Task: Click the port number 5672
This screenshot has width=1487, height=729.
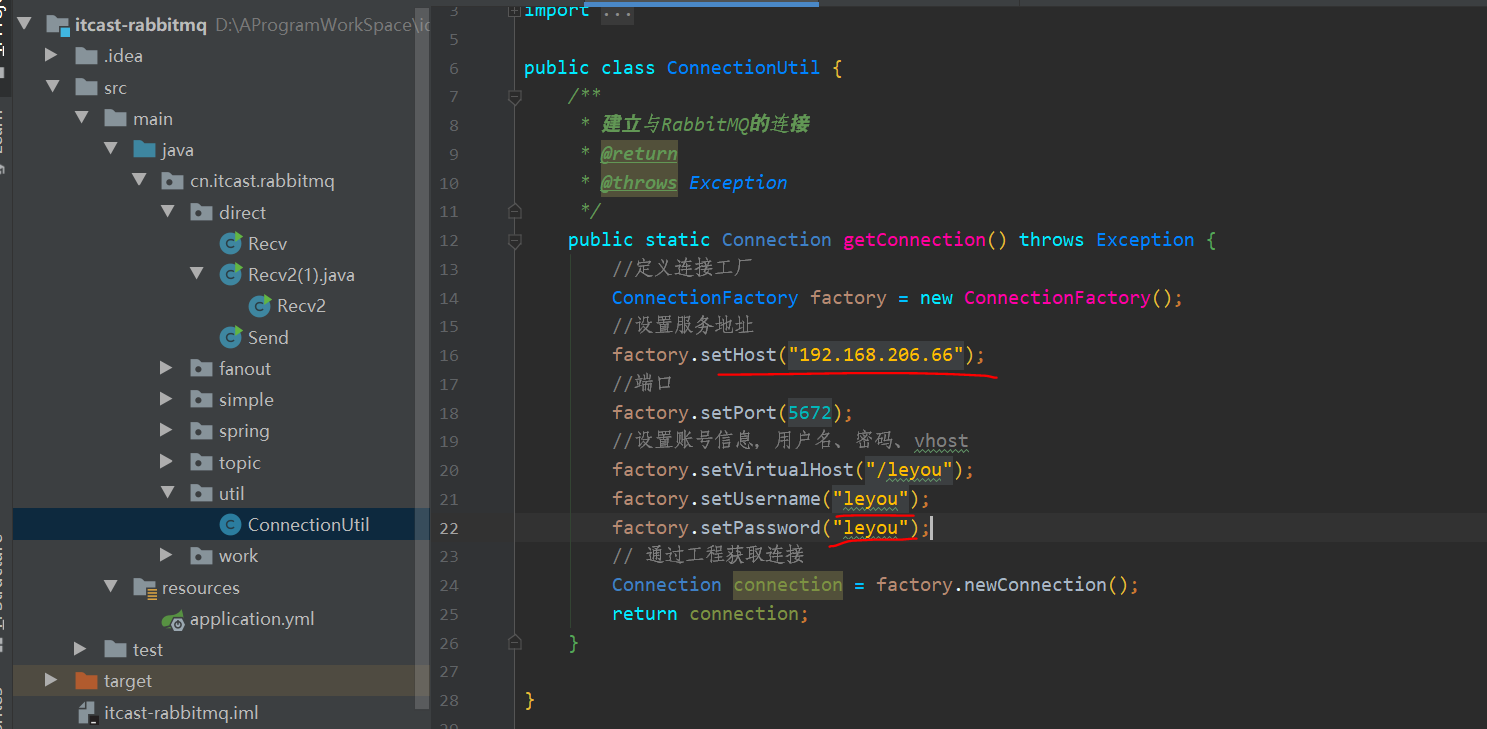Action: [810, 413]
